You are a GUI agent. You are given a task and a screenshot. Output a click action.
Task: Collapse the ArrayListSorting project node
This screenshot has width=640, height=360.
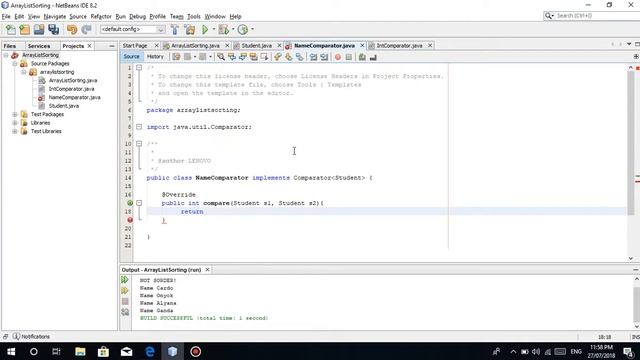tap(6, 55)
